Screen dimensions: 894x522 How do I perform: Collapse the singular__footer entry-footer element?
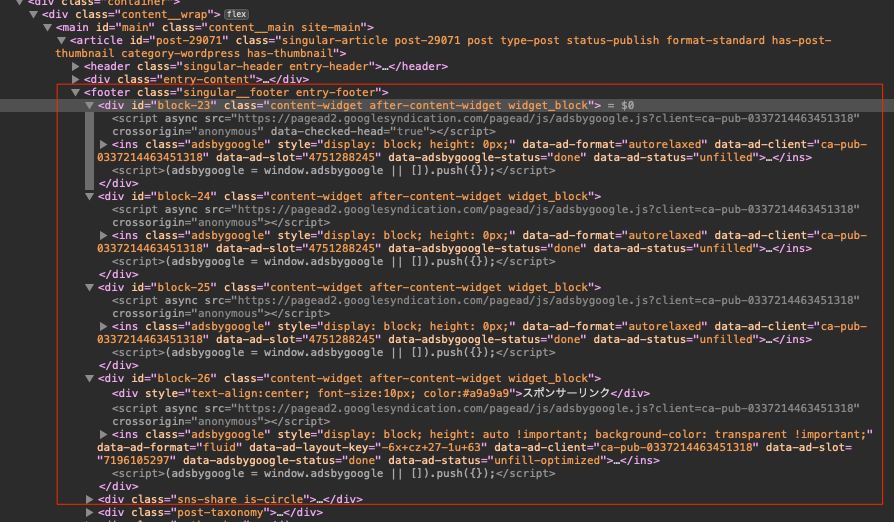(x=75, y=92)
